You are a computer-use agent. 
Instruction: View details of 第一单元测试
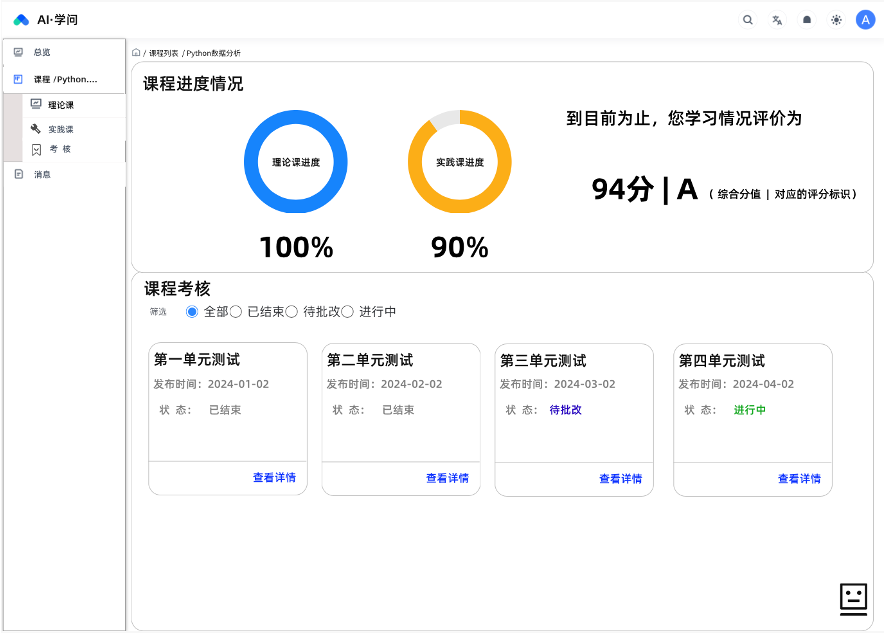tap(274, 478)
